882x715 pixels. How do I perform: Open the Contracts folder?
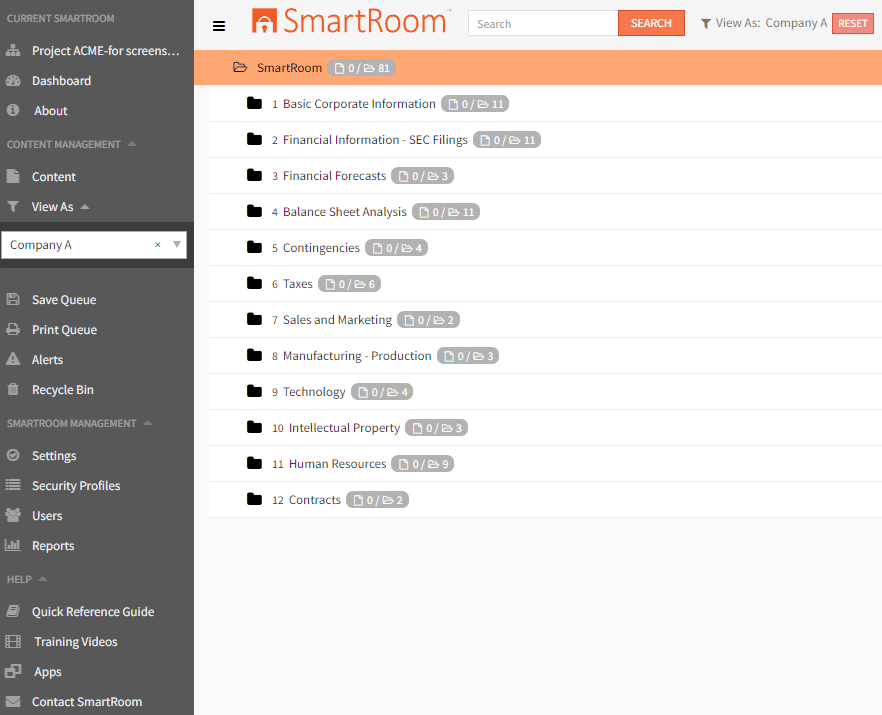pyautogui.click(x=315, y=500)
